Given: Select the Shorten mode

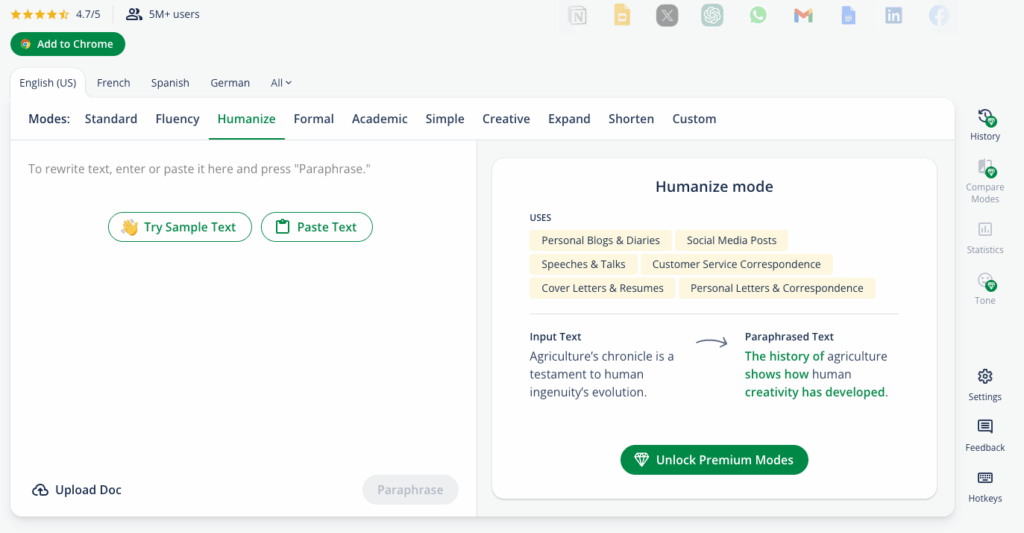Looking at the screenshot, I should pos(631,119).
